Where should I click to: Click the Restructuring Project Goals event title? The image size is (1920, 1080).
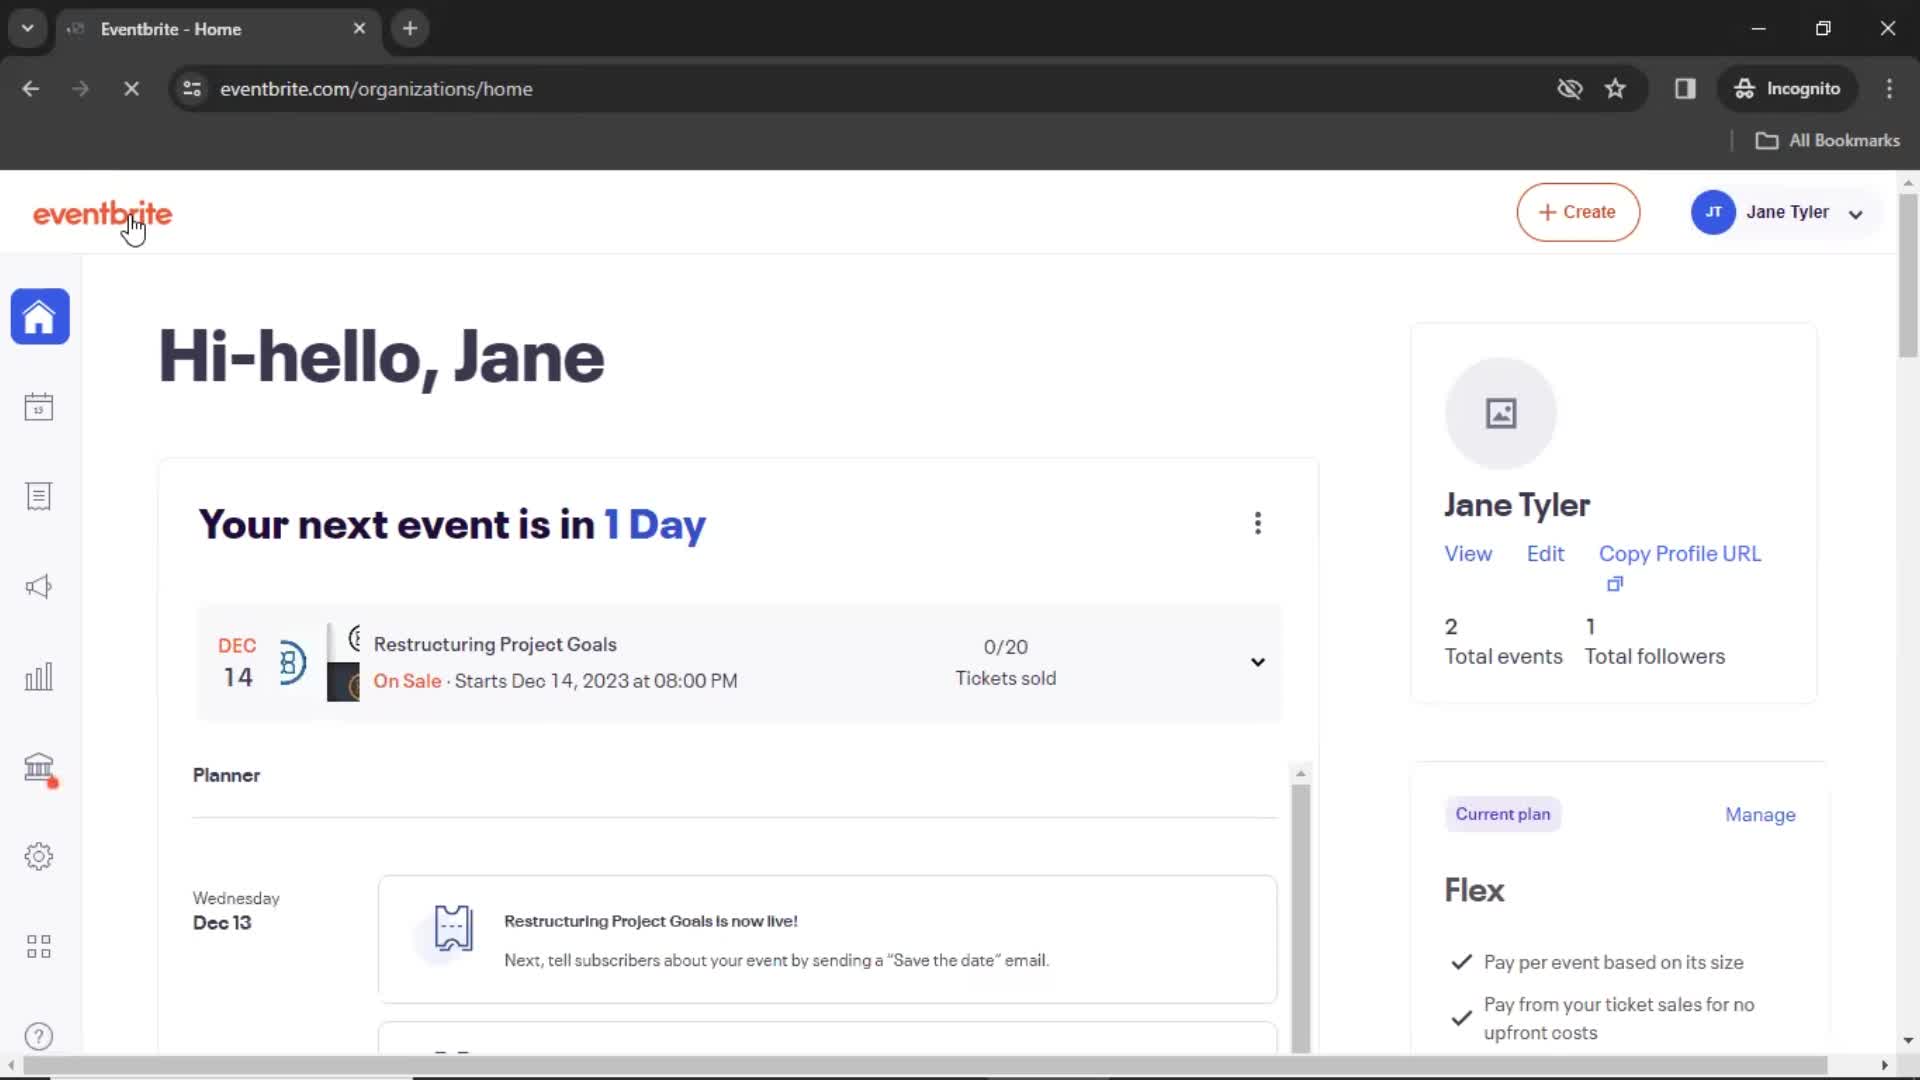point(495,645)
